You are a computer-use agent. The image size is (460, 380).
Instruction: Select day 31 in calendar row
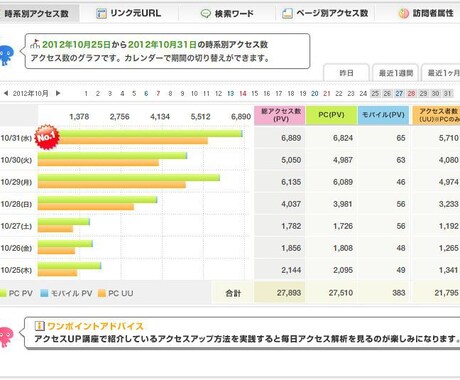click(x=447, y=94)
